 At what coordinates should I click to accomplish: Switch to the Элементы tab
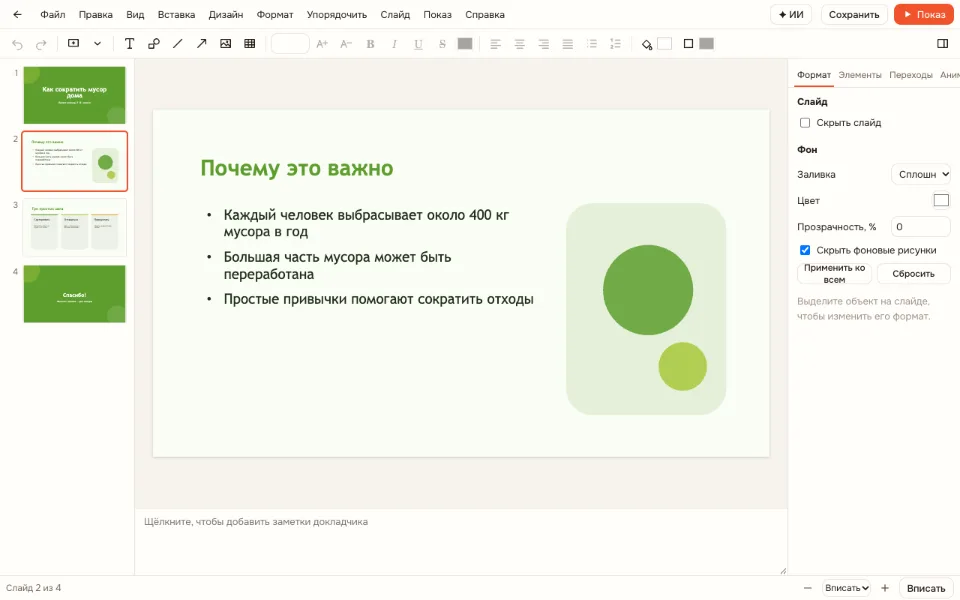(x=860, y=75)
